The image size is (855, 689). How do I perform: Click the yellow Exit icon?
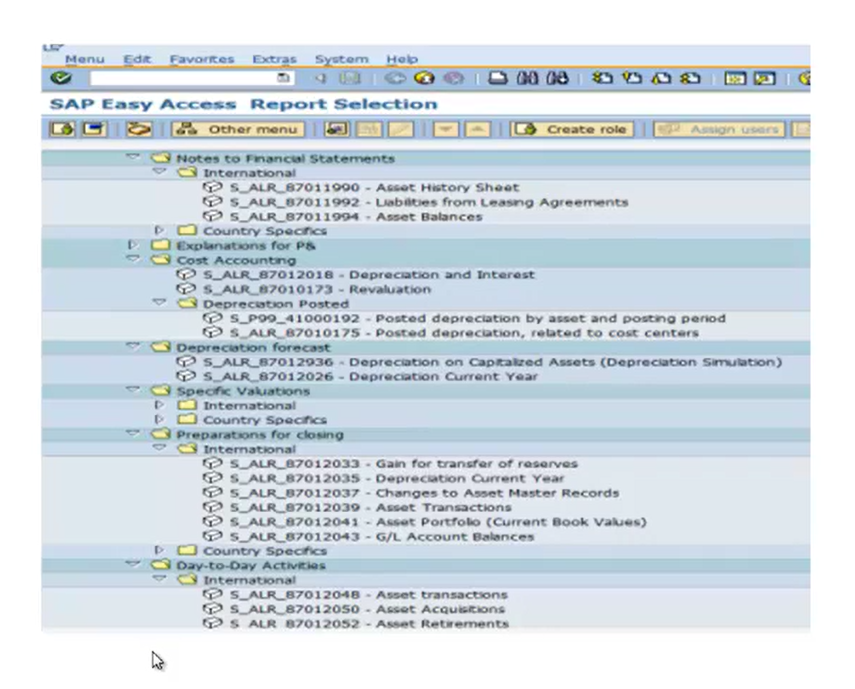[x=424, y=78]
